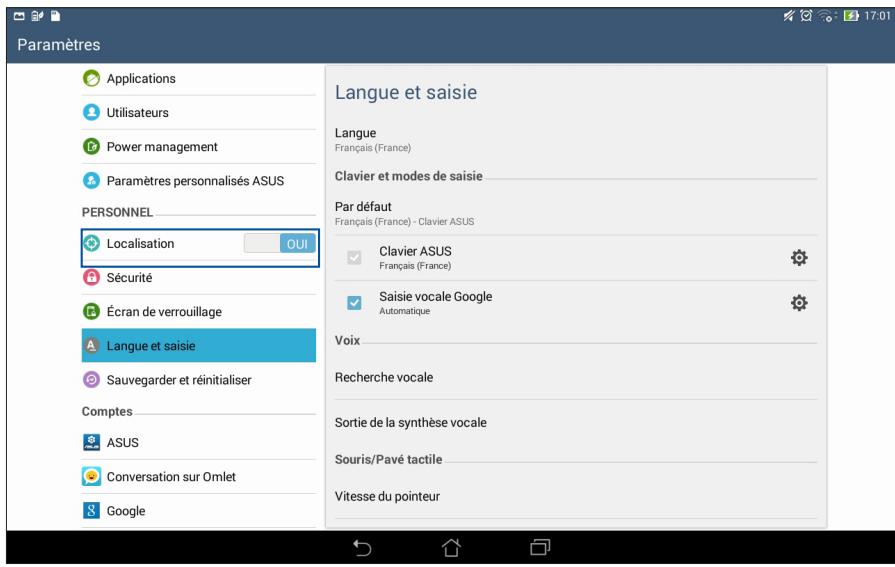Tap the Wi-Fi status icon
The height and width of the screenshot is (567, 895).
(827, 16)
